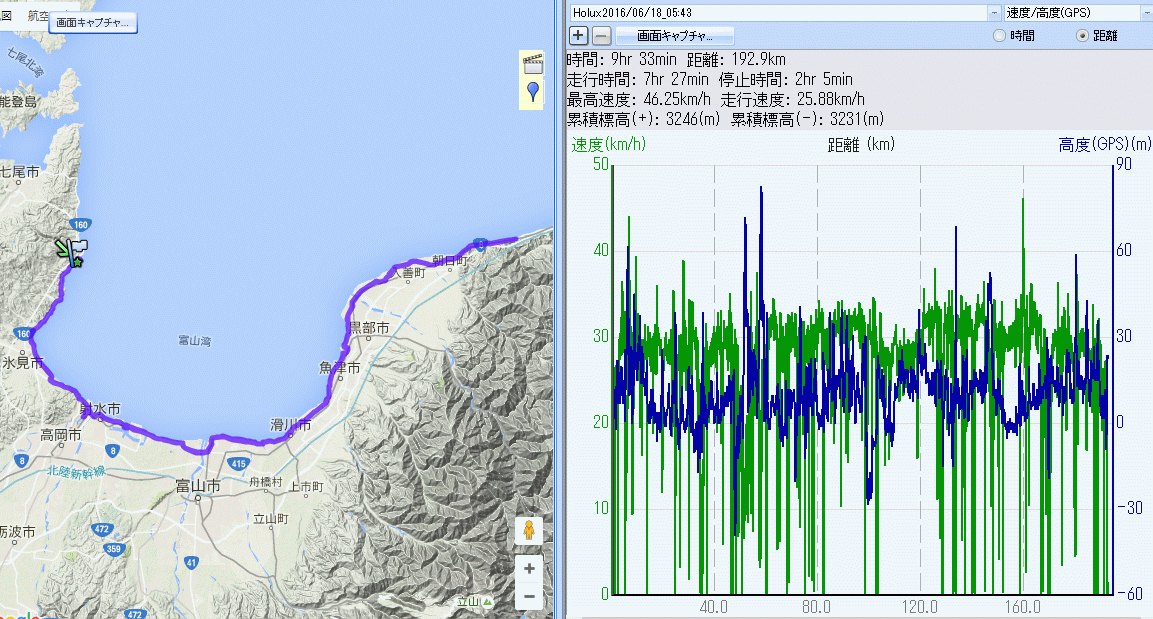
Task: Click the white finish flag marker on the route
Action: [80, 246]
